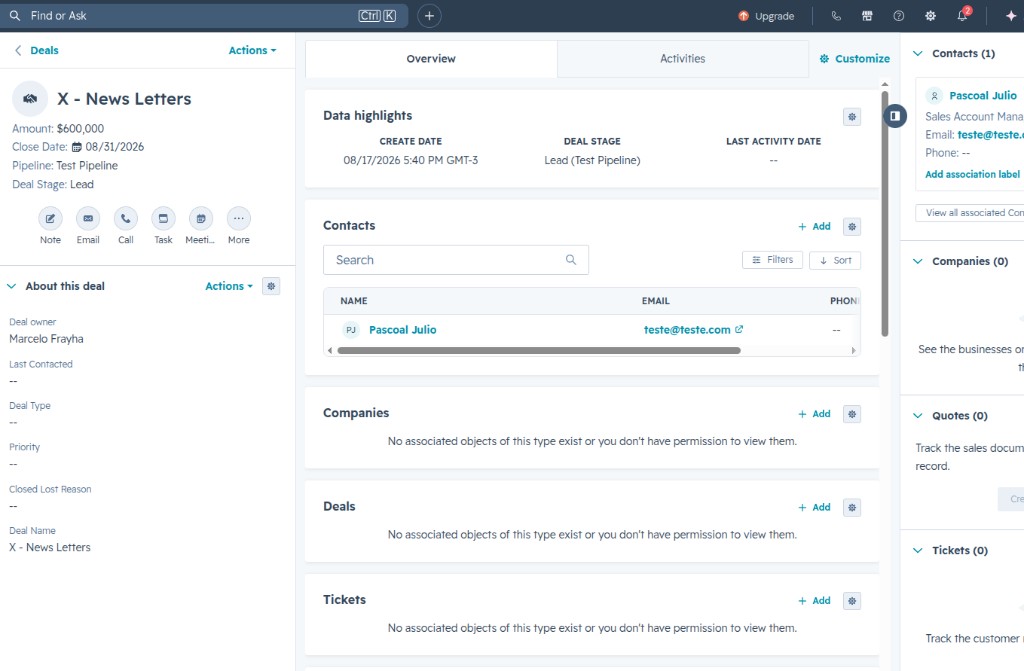Create a Task for this deal
The image size is (1024, 671).
click(x=163, y=219)
